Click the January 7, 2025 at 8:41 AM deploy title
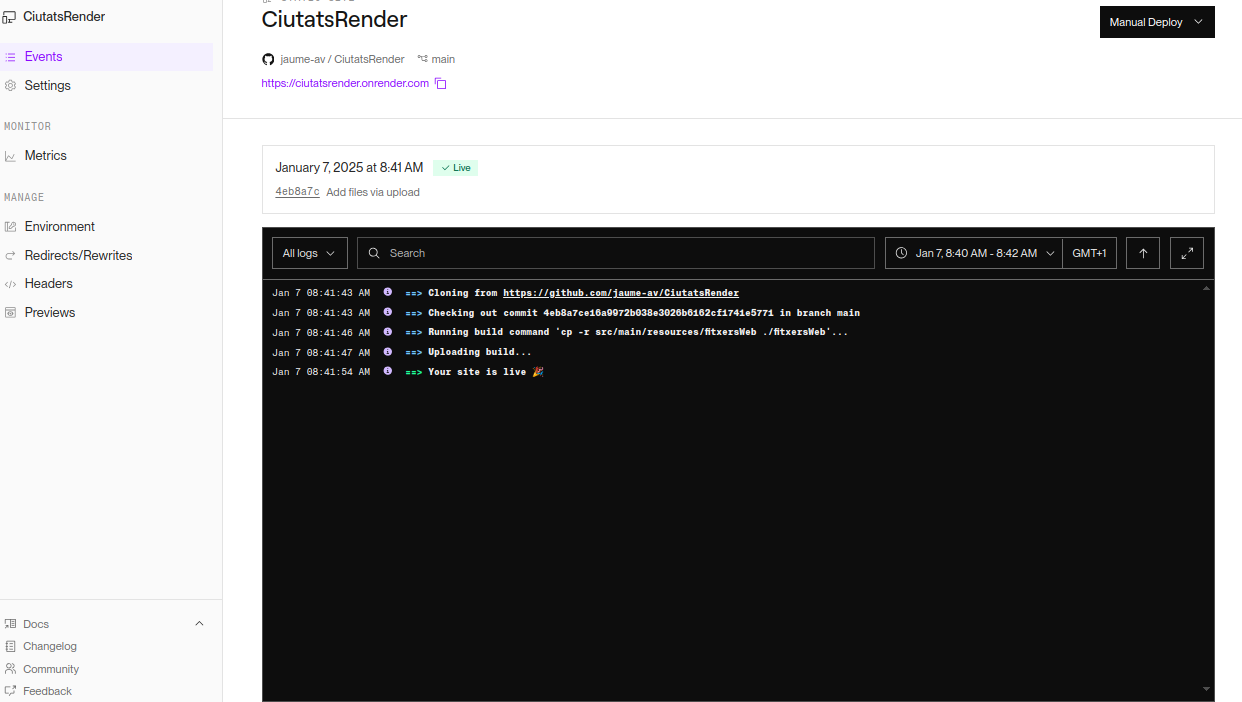The image size is (1242, 702). 349,168
